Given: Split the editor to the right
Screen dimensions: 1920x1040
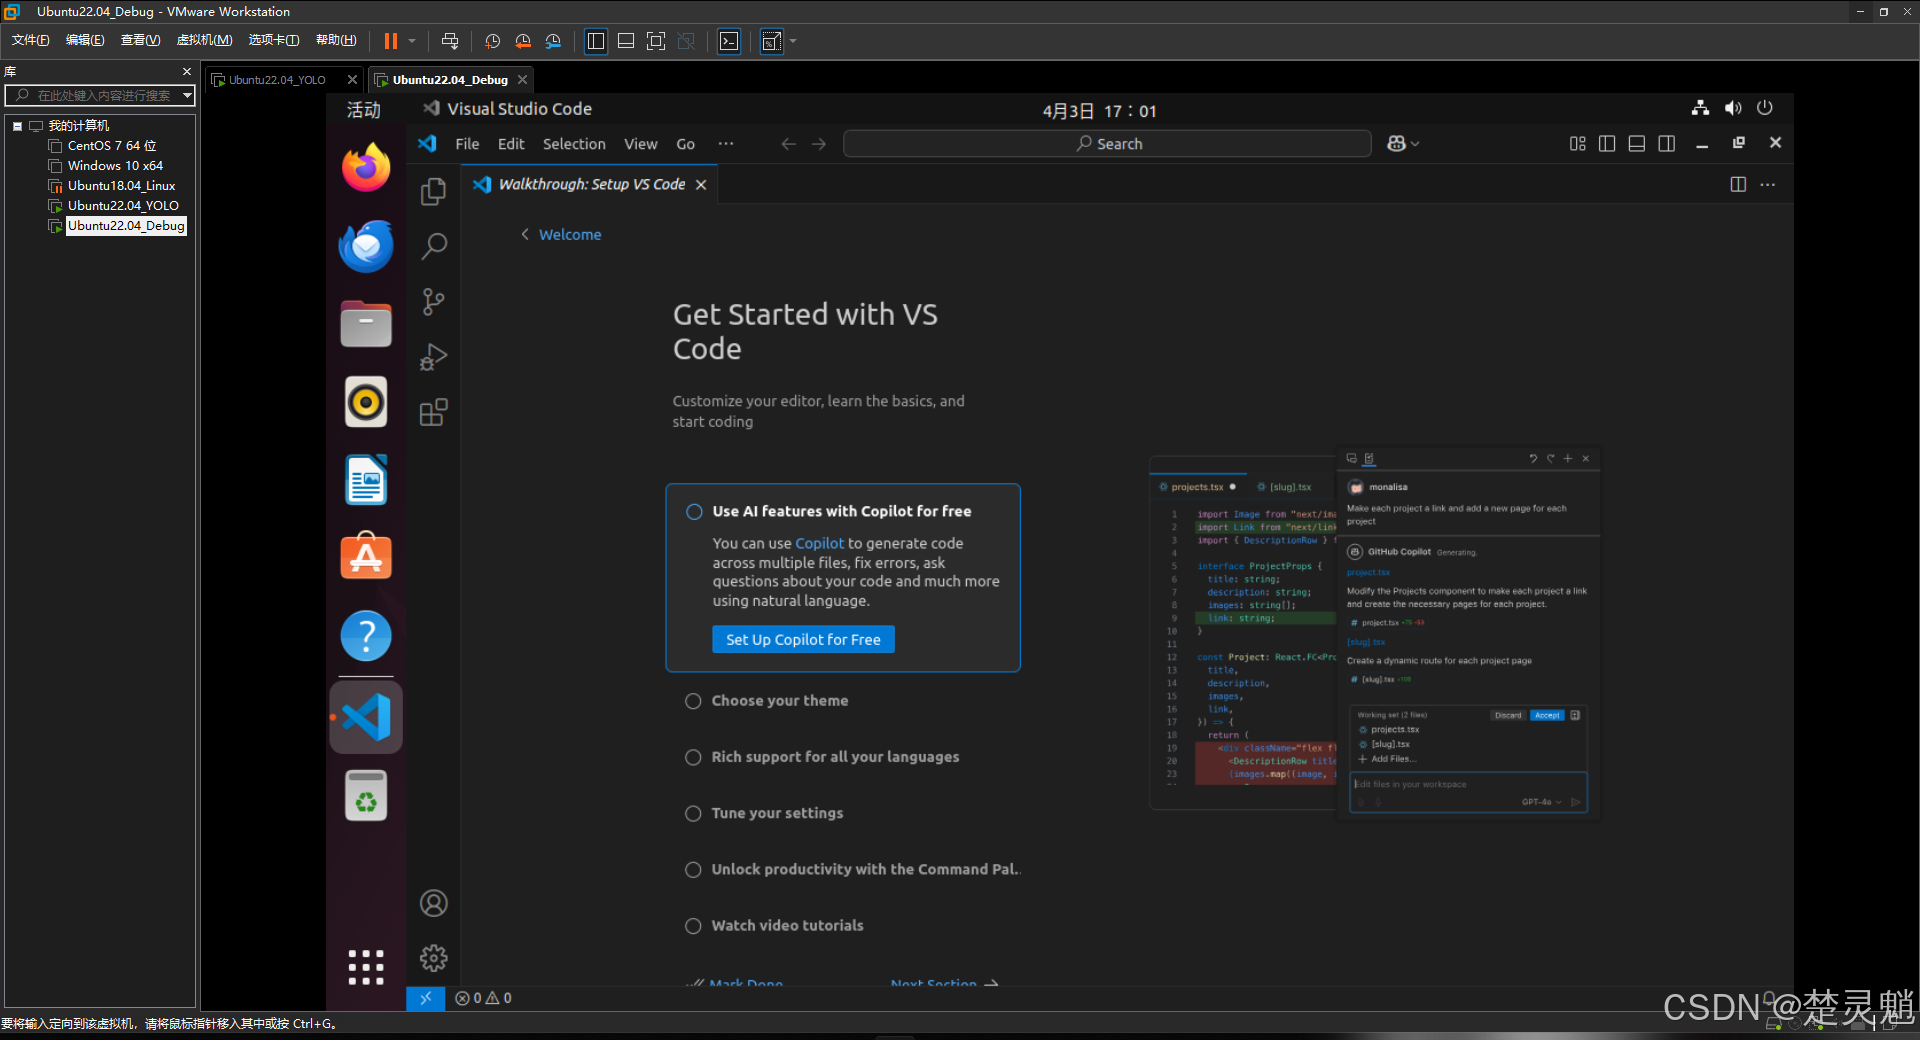Looking at the screenshot, I should (x=1738, y=185).
